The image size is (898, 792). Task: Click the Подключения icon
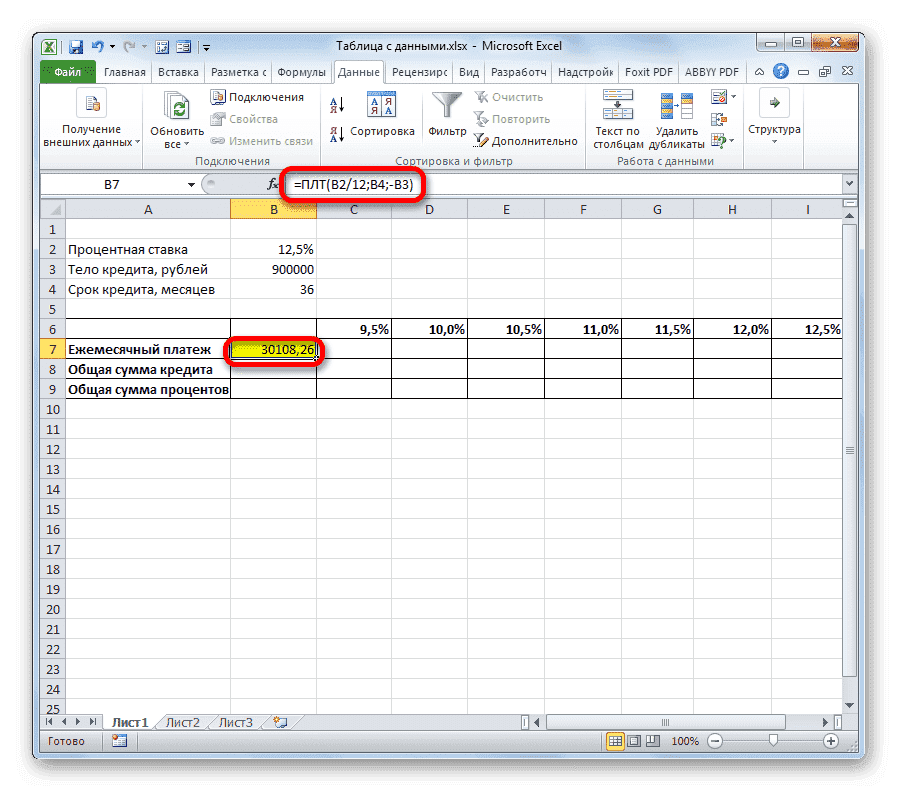(x=219, y=96)
